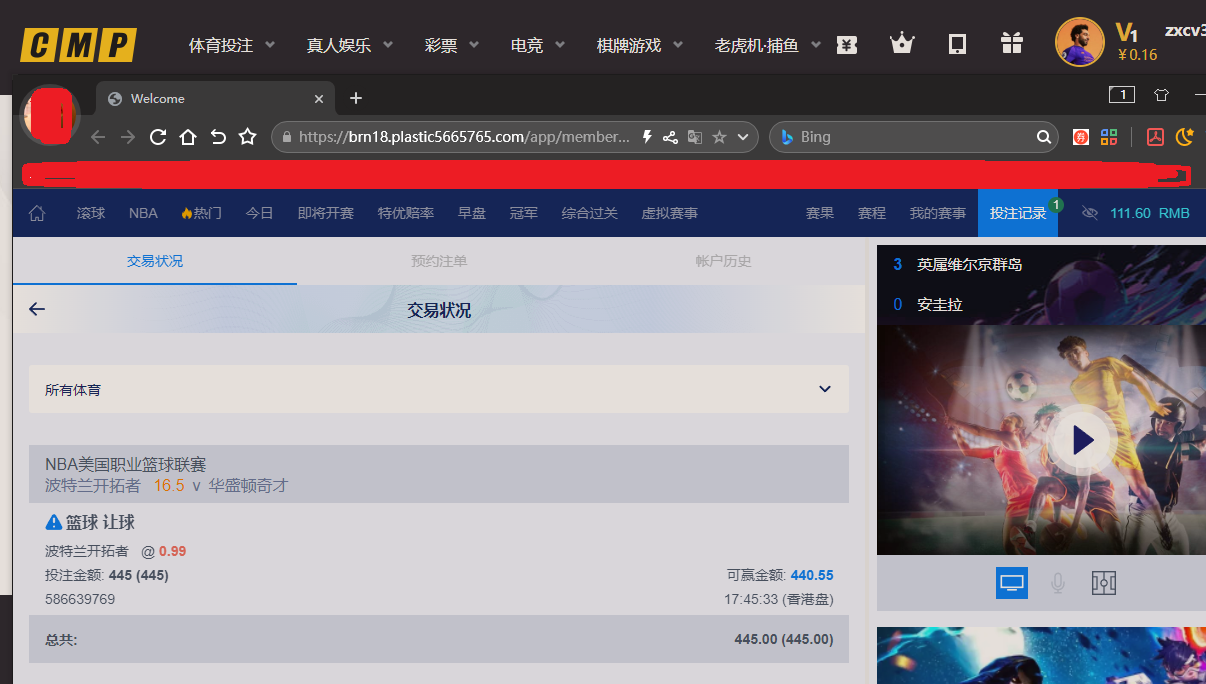Open the gift box rewards icon
Viewport: 1206px width, 684px height.
[x=1011, y=44]
